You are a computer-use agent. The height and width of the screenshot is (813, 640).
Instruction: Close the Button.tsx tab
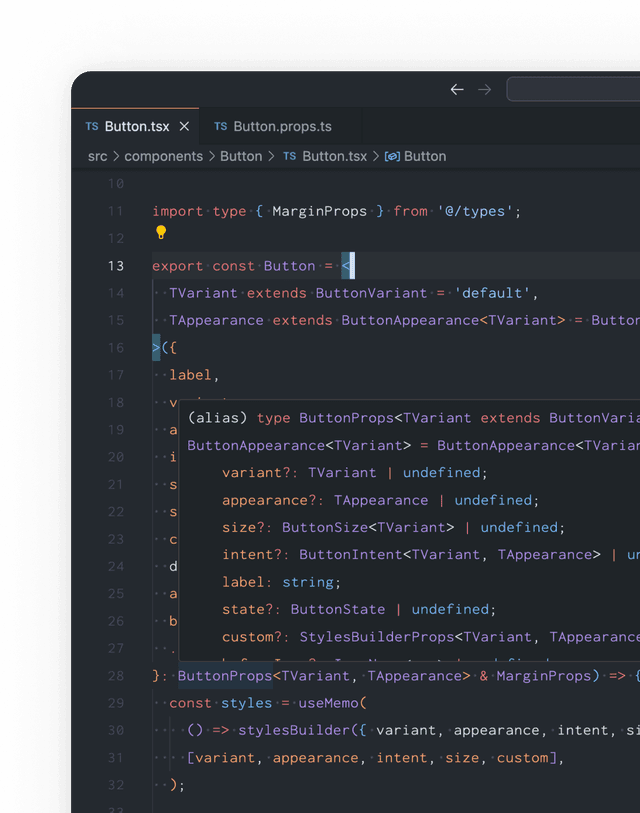tap(185, 126)
